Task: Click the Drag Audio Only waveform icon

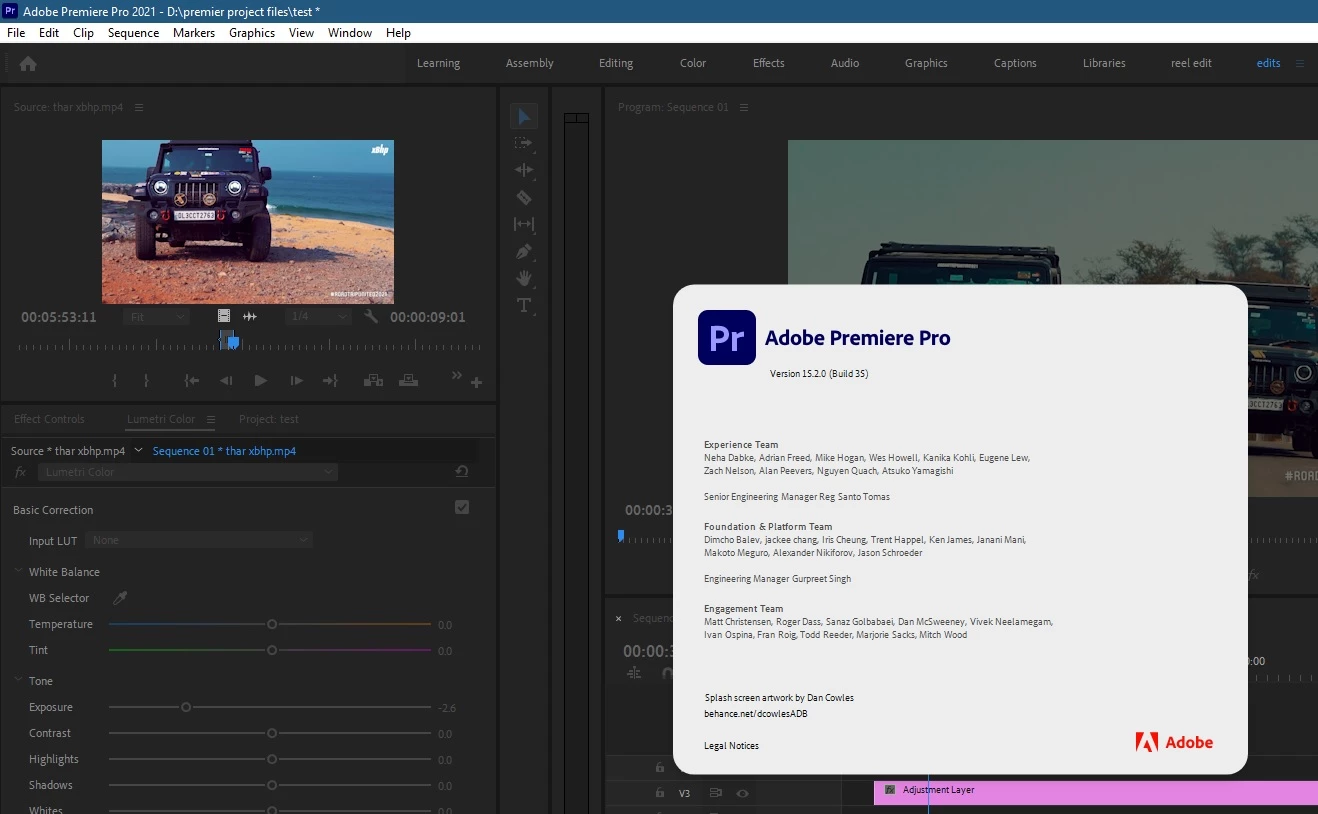Action: 250,316
